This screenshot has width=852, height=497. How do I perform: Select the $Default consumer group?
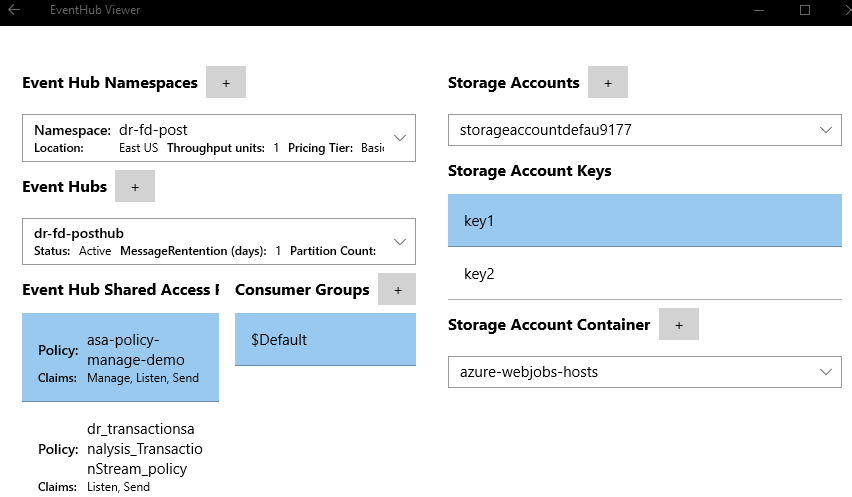click(325, 339)
